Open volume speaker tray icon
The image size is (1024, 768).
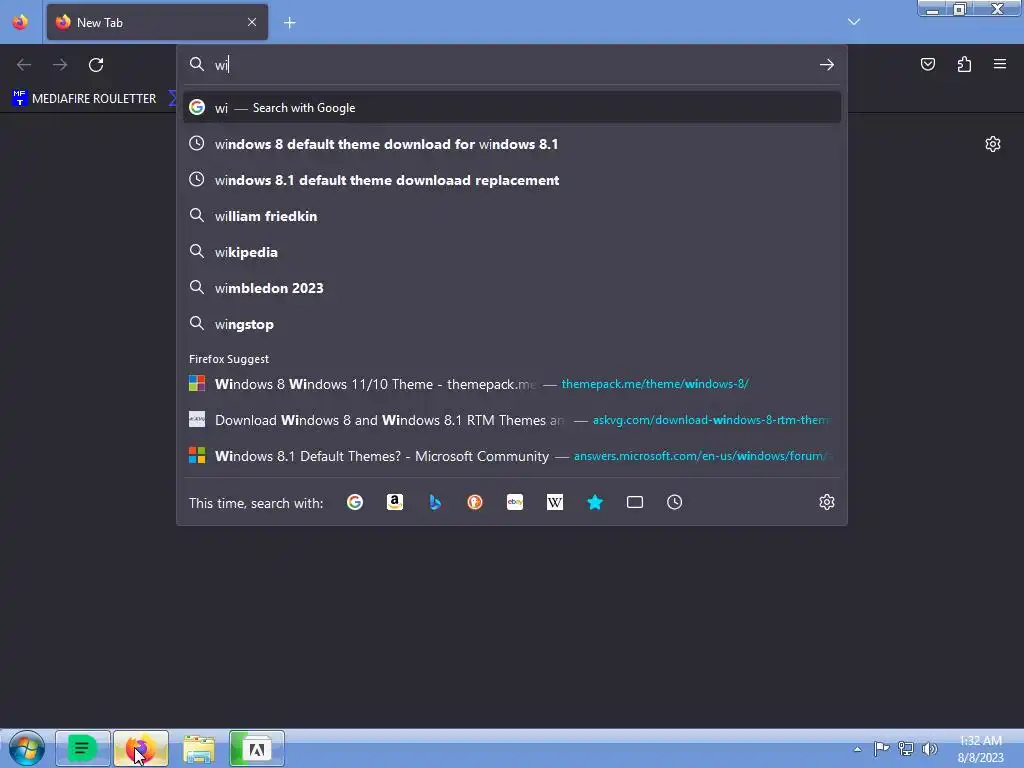coord(929,748)
